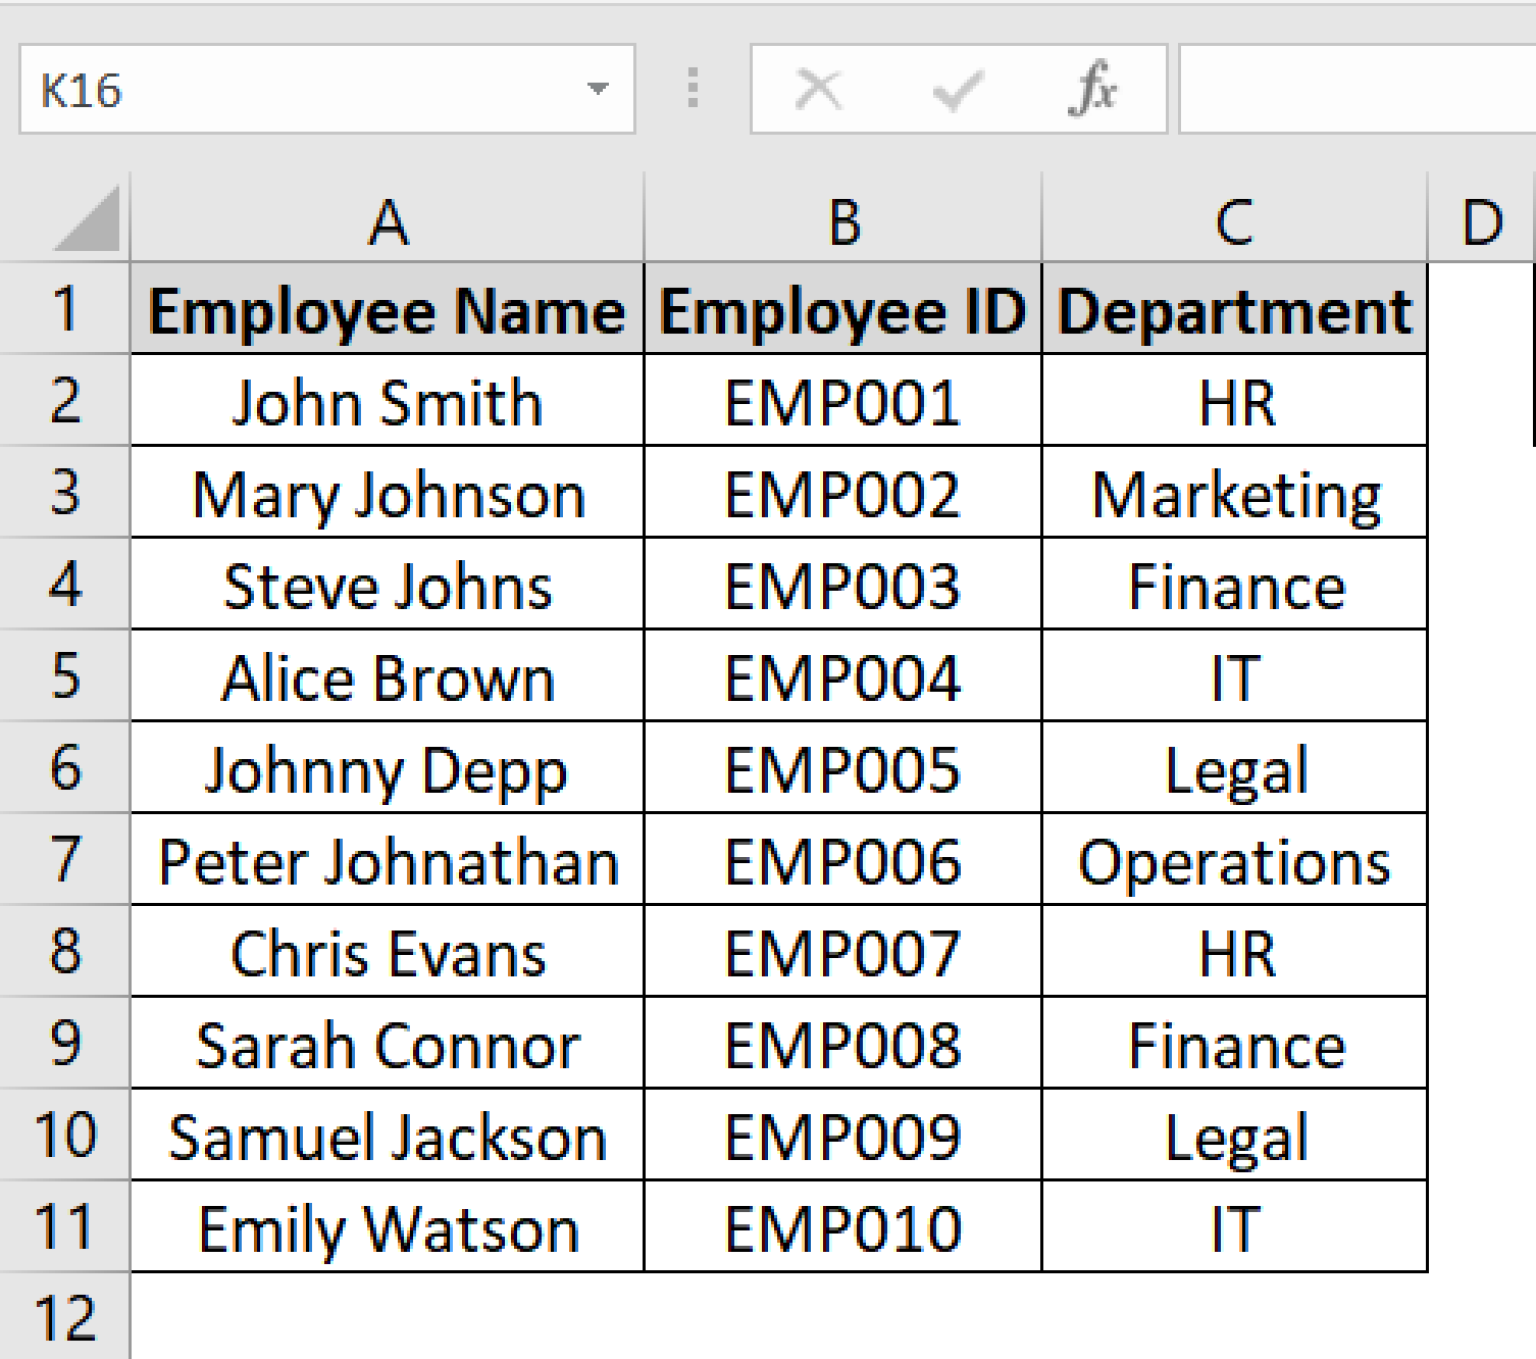Viewport: 1536px width, 1359px height.
Task: Click the EMP010 cell
Action: [843, 1227]
